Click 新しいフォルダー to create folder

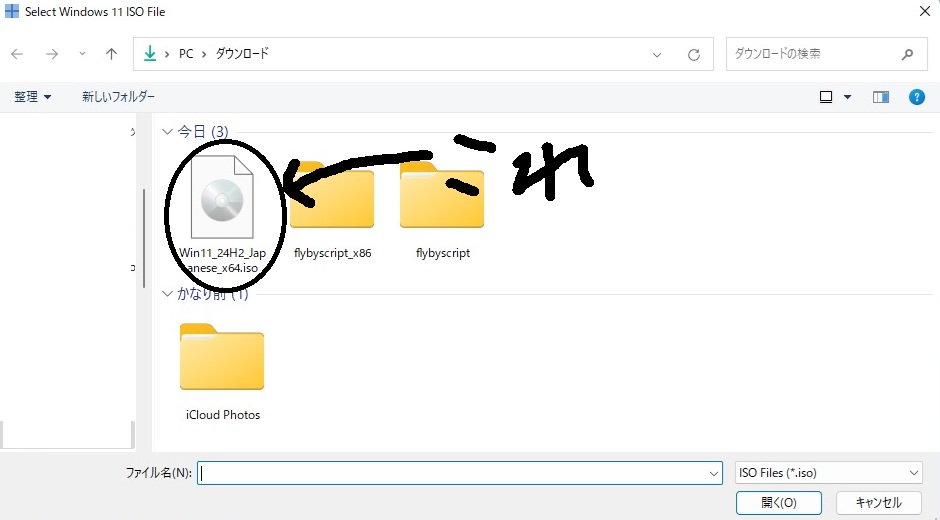click(x=118, y=97)
